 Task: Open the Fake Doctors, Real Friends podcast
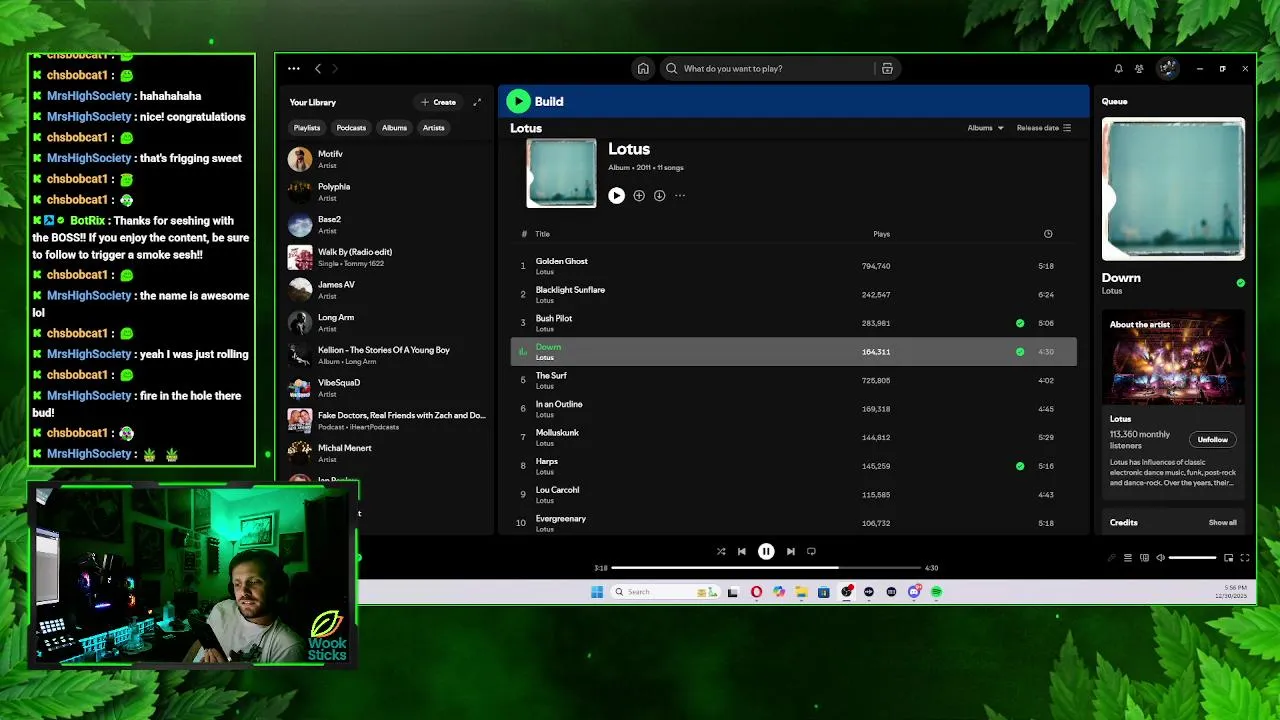click(x=386, y=420)
